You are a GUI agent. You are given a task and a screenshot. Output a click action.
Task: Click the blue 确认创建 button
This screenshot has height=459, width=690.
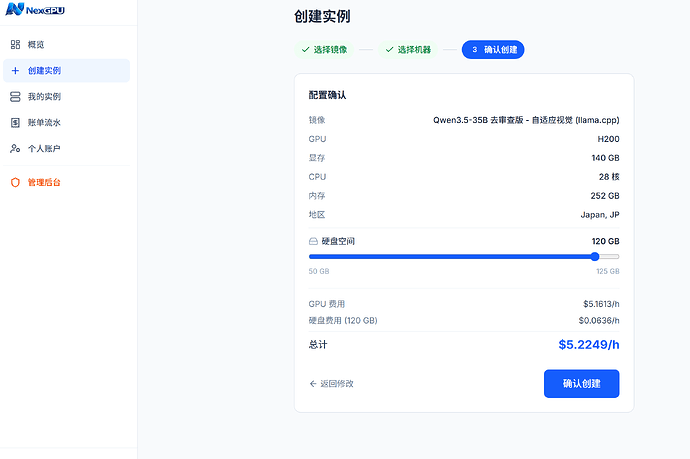[581, 384]
